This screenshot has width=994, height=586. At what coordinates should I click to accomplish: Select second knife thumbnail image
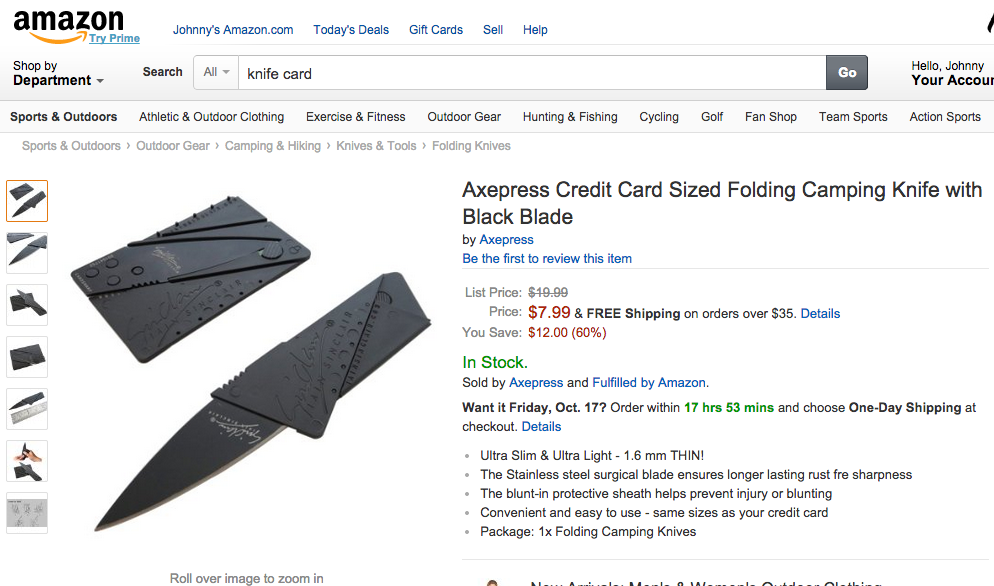pyautogui.click(x=27, y=253)
